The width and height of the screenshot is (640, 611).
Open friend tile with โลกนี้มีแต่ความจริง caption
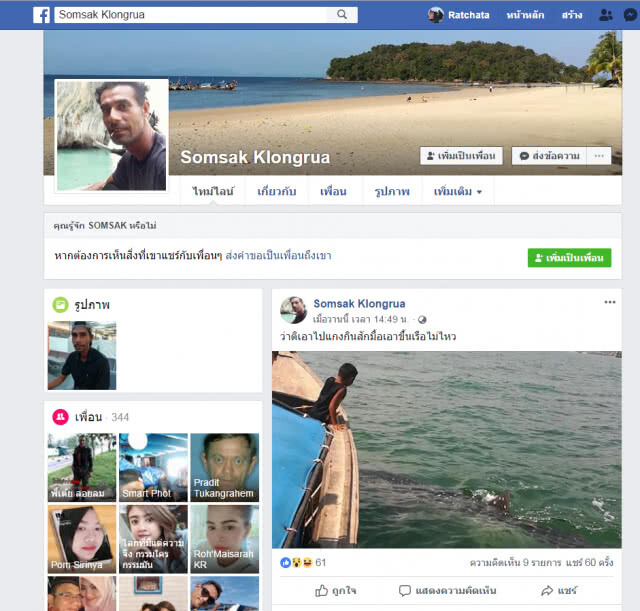tap(153, 539)
